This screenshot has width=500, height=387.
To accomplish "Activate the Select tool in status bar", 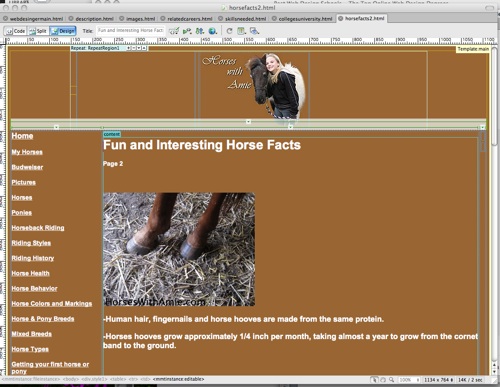I will point(374,380).
